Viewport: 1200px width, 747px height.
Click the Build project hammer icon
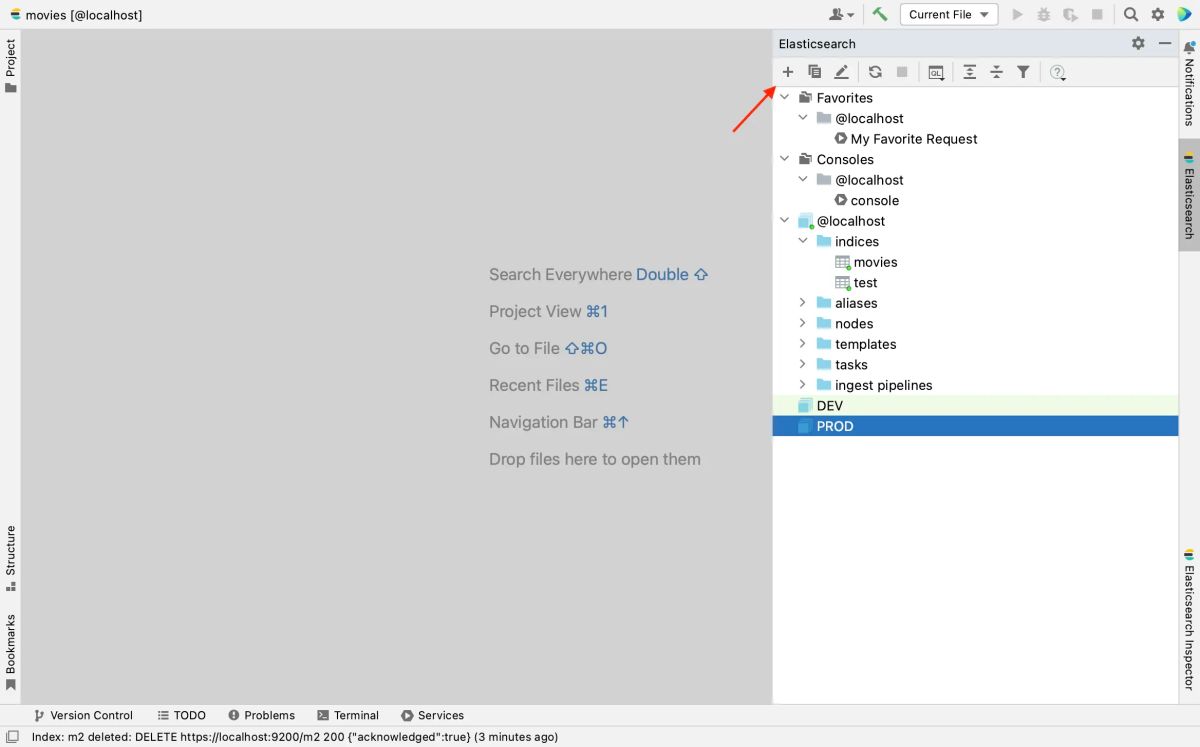pos(880,14)
